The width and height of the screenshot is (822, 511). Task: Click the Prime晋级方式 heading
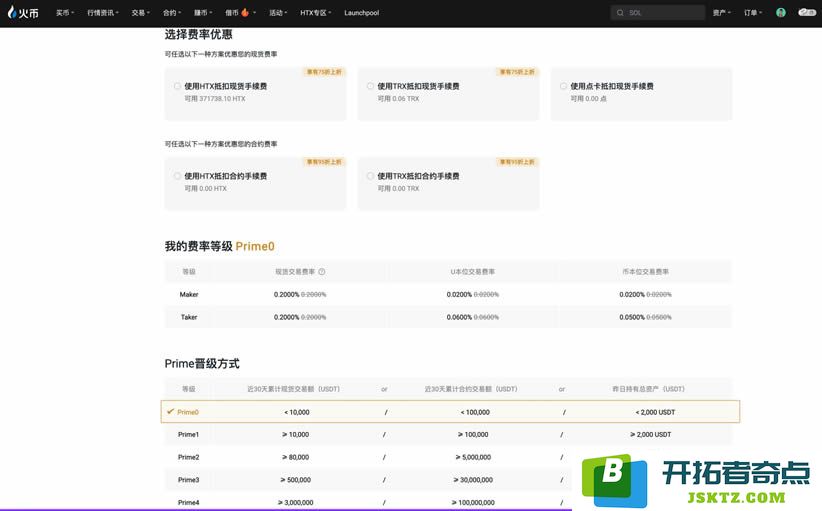(202, 364)
